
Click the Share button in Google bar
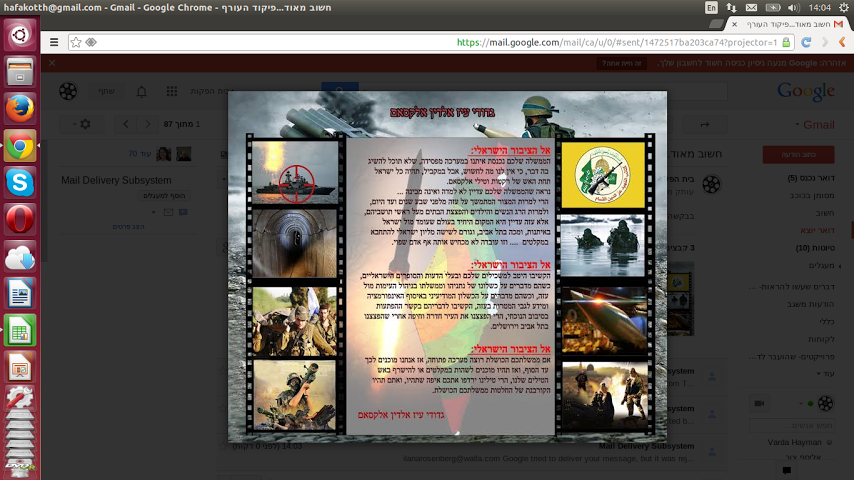(x=106, y=92)
